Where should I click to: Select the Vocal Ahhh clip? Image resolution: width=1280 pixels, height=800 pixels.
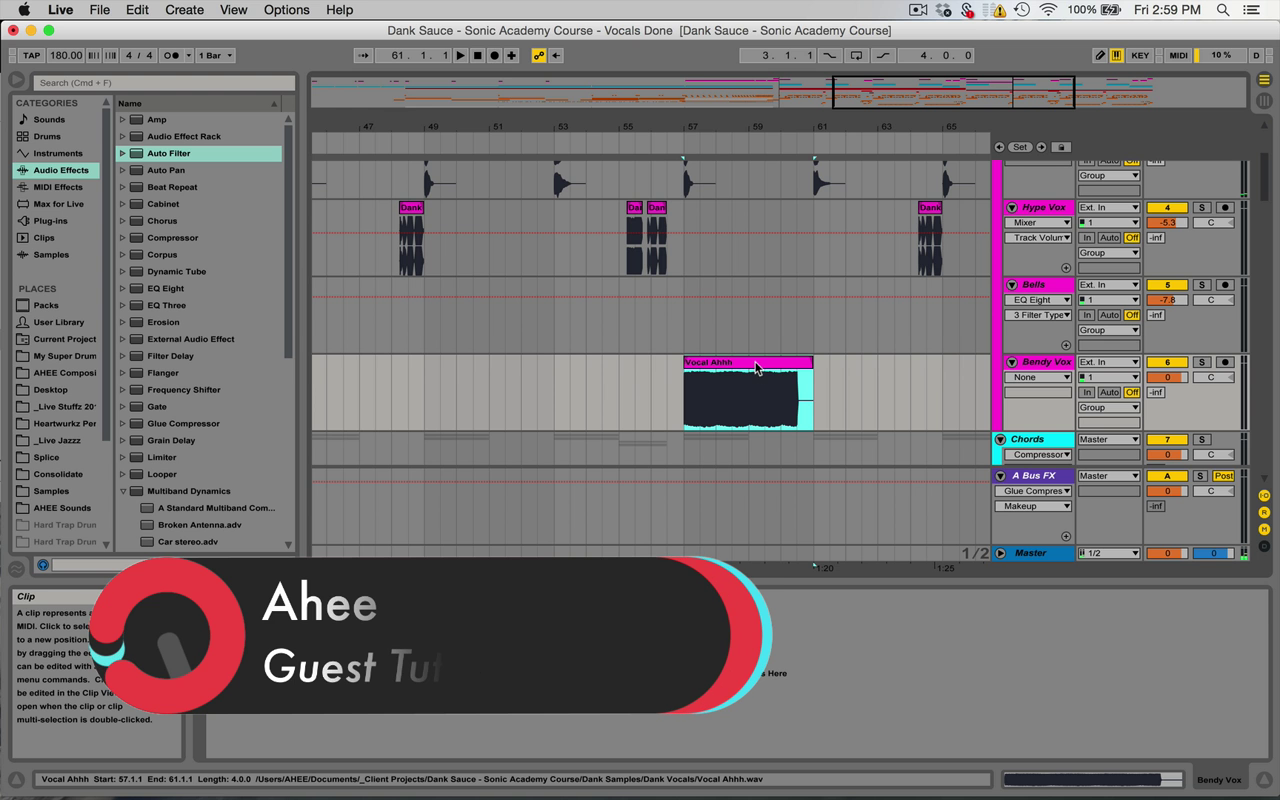720,362
